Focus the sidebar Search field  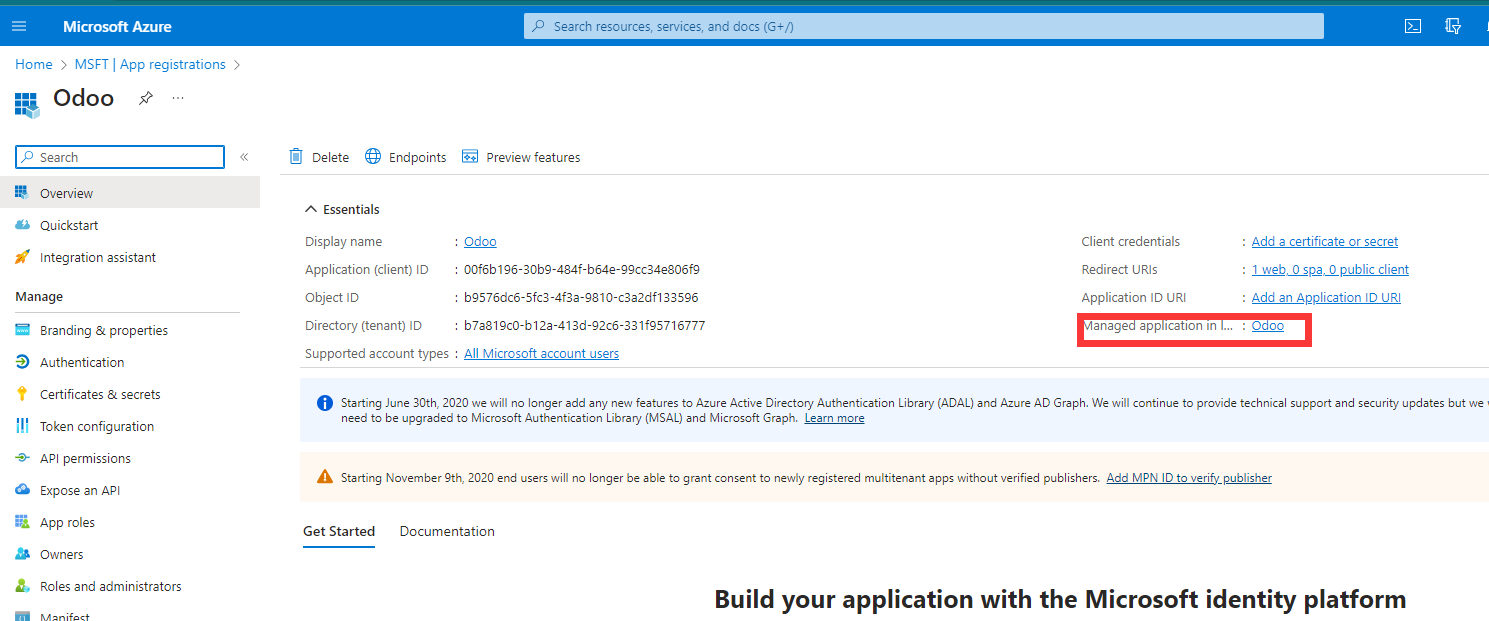point(120,157)
